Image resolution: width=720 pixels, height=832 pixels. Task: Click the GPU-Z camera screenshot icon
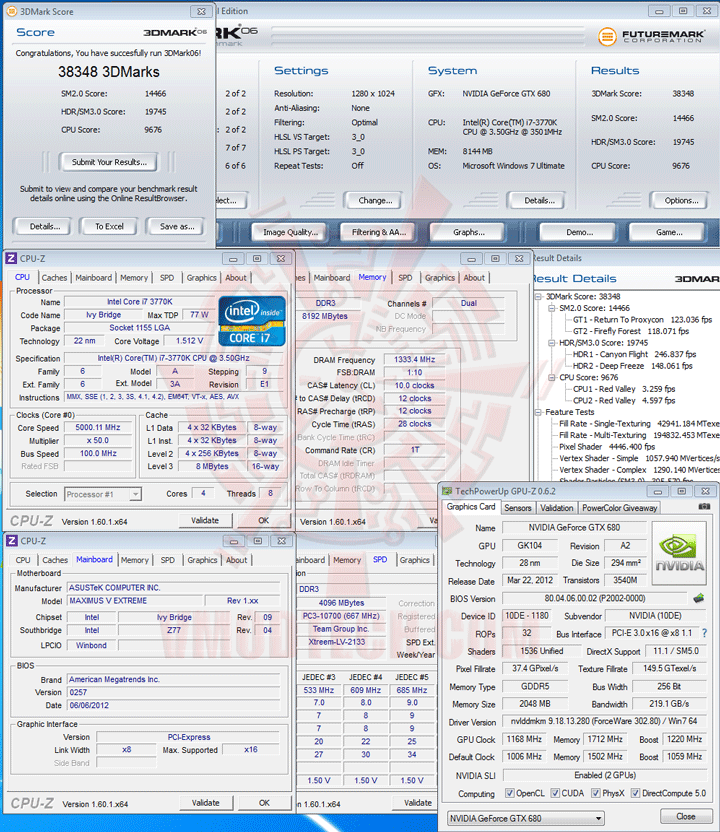[x=704, y=507]
